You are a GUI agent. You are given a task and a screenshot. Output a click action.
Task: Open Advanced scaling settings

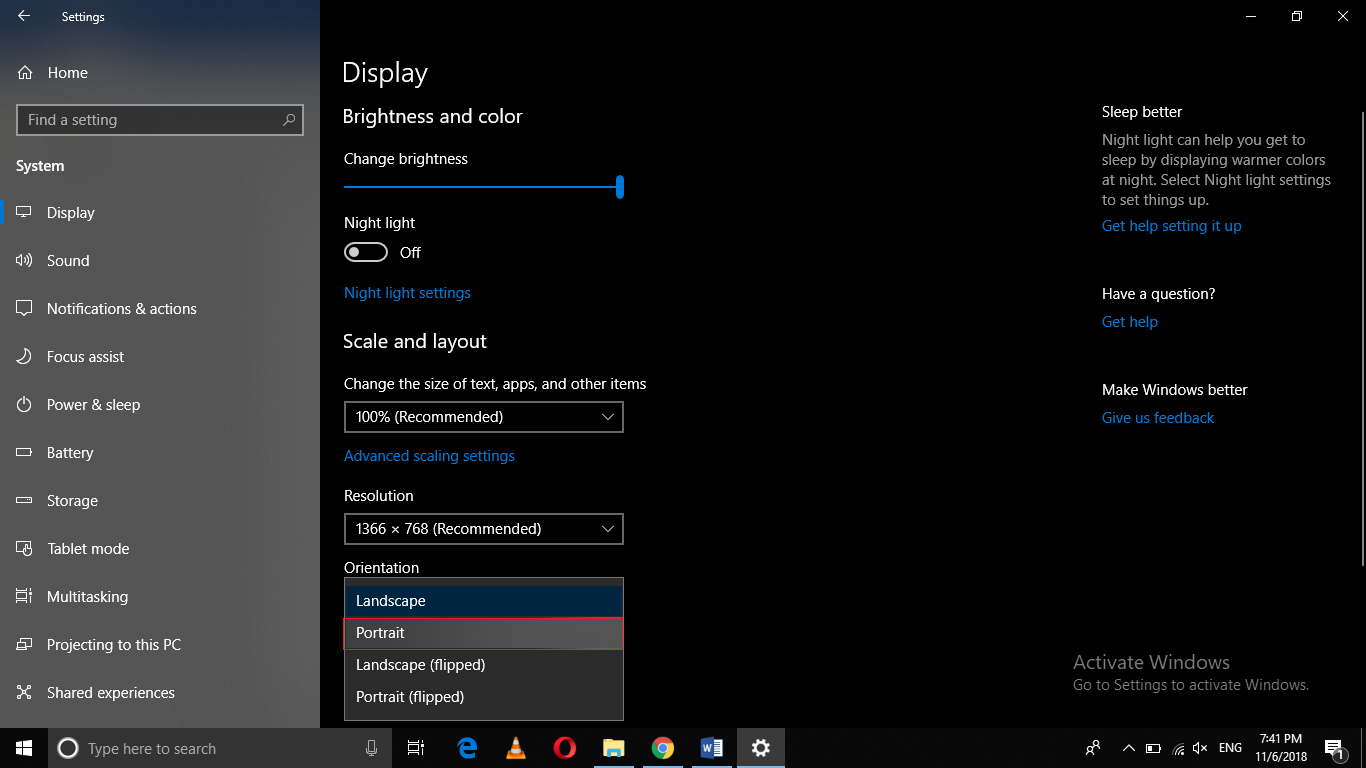point(429,455)
